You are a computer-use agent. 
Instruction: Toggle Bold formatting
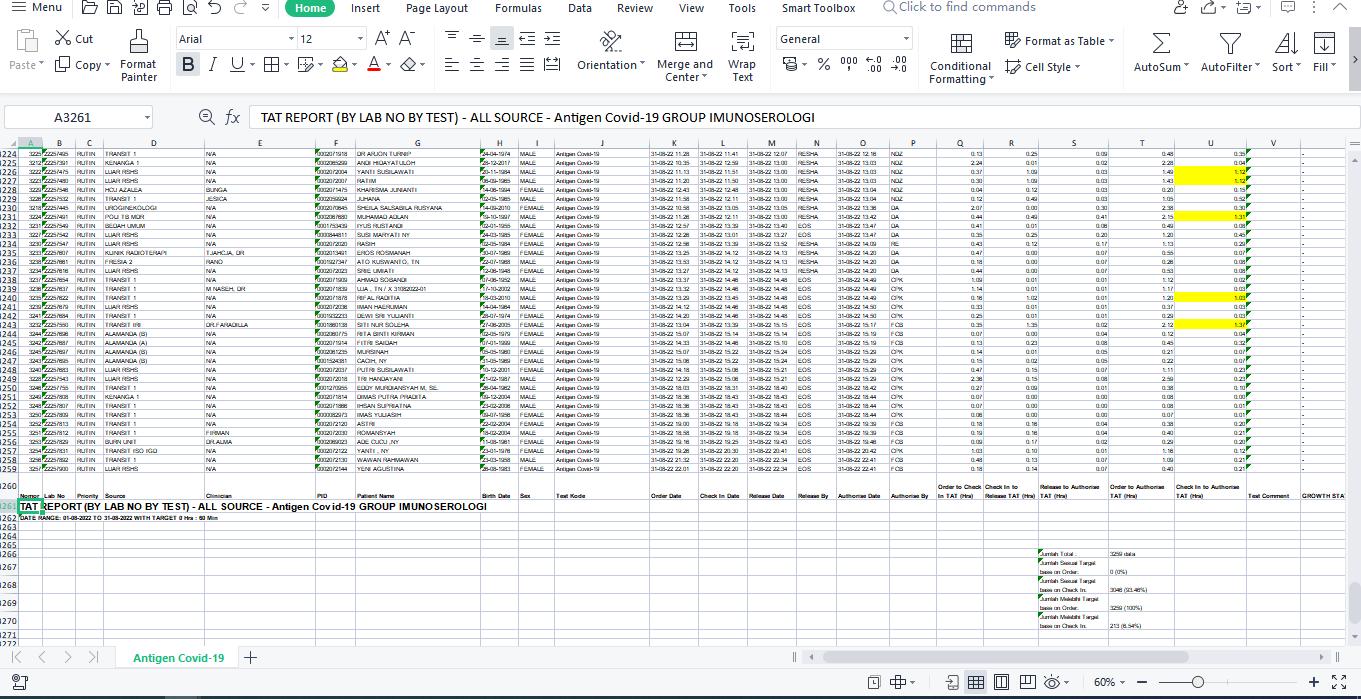pyautogui.click(x=187, y=64)
